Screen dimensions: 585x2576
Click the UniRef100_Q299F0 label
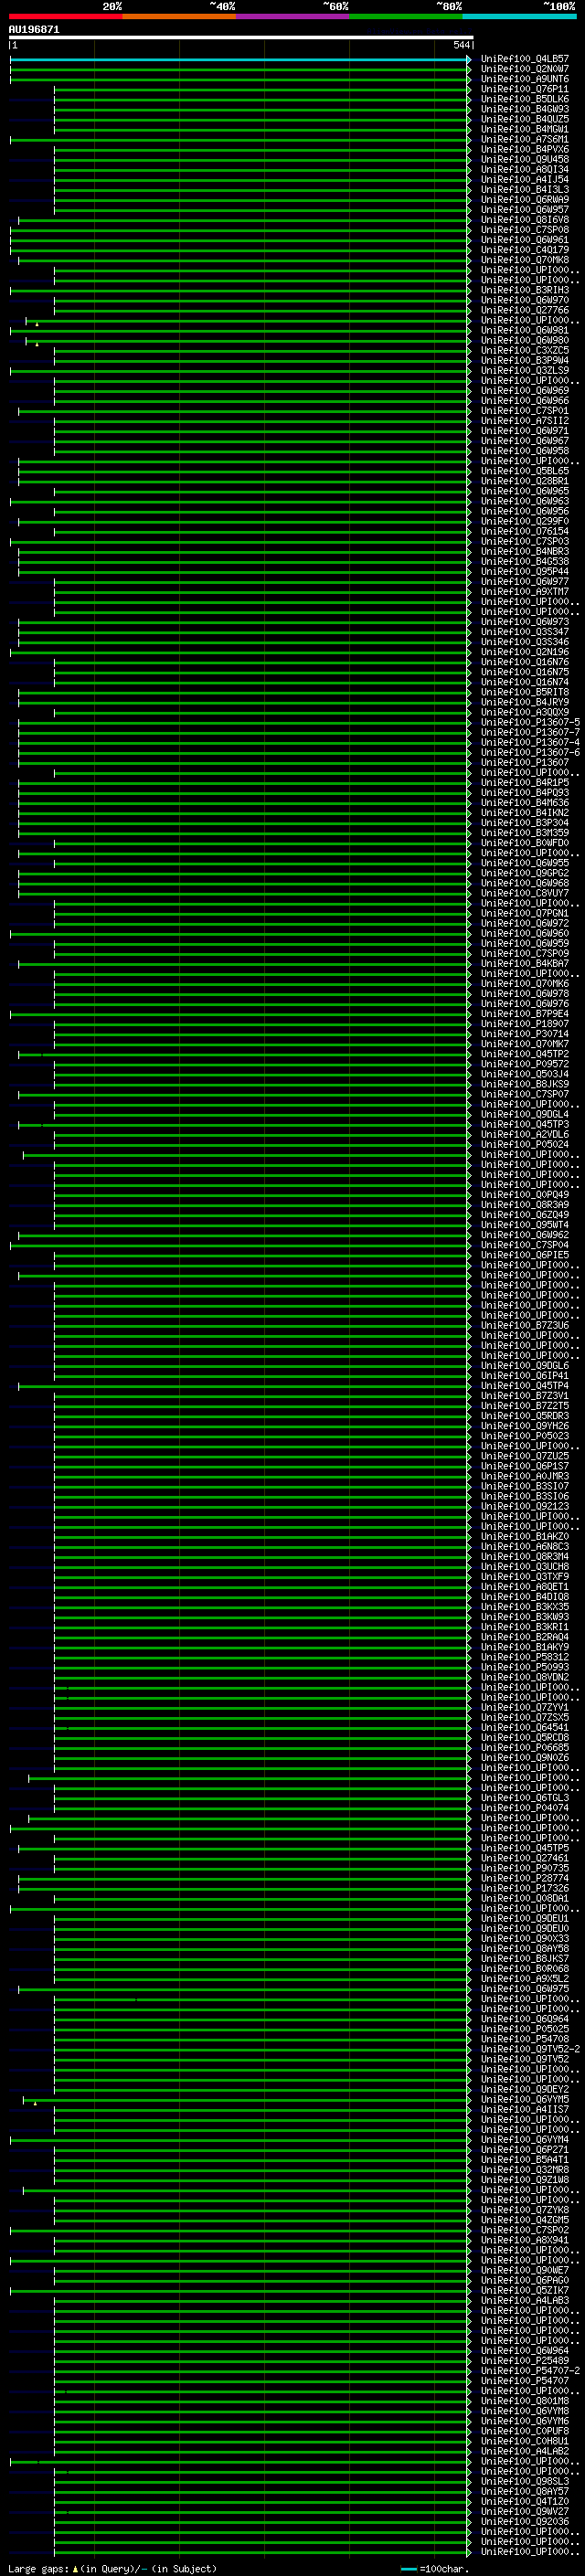(x=525, y=521)
